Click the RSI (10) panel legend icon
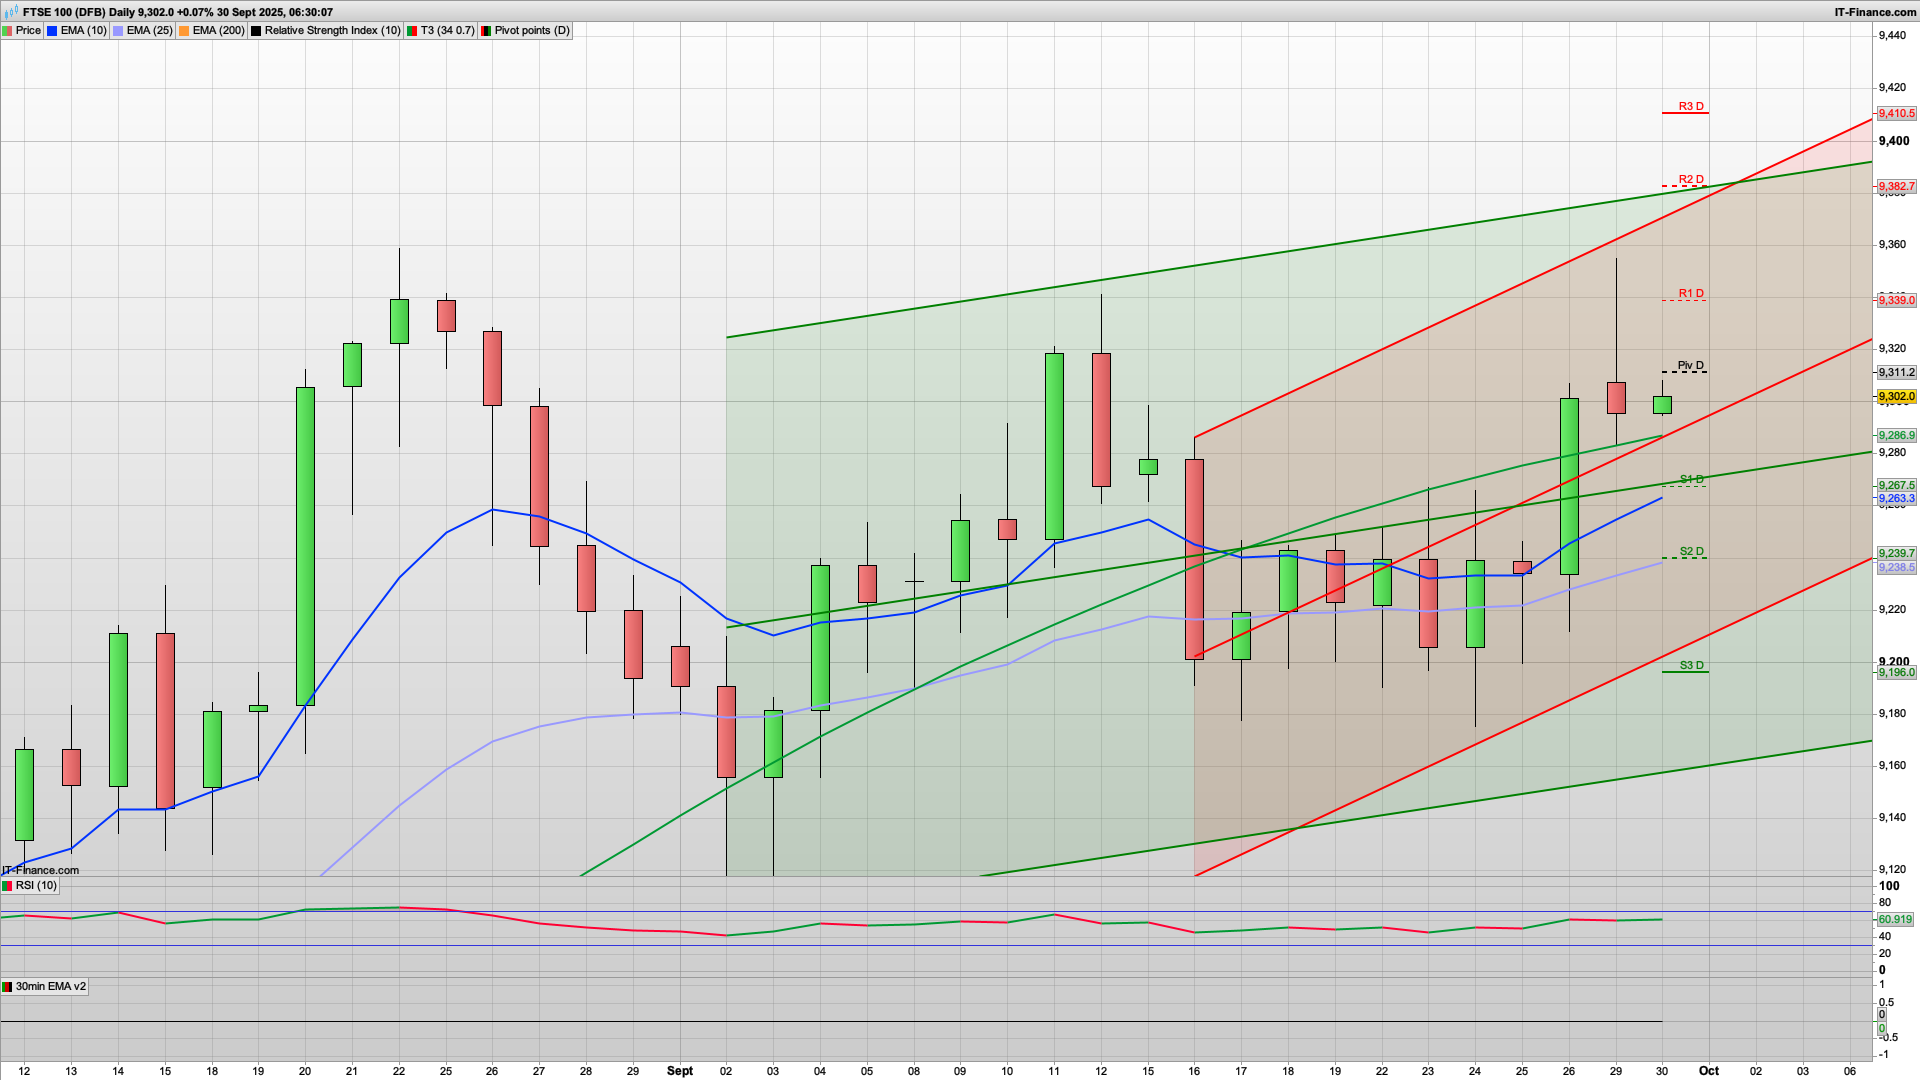 pos(8,886)
